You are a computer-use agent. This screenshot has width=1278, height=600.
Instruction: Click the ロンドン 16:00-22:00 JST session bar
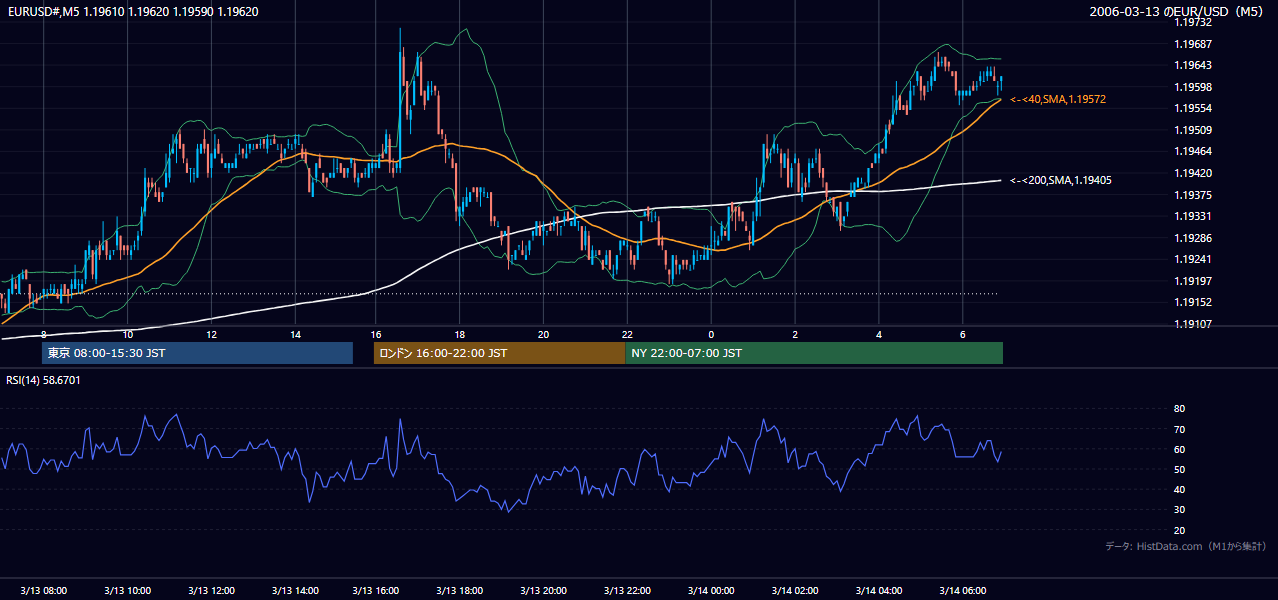click(499, 353)
